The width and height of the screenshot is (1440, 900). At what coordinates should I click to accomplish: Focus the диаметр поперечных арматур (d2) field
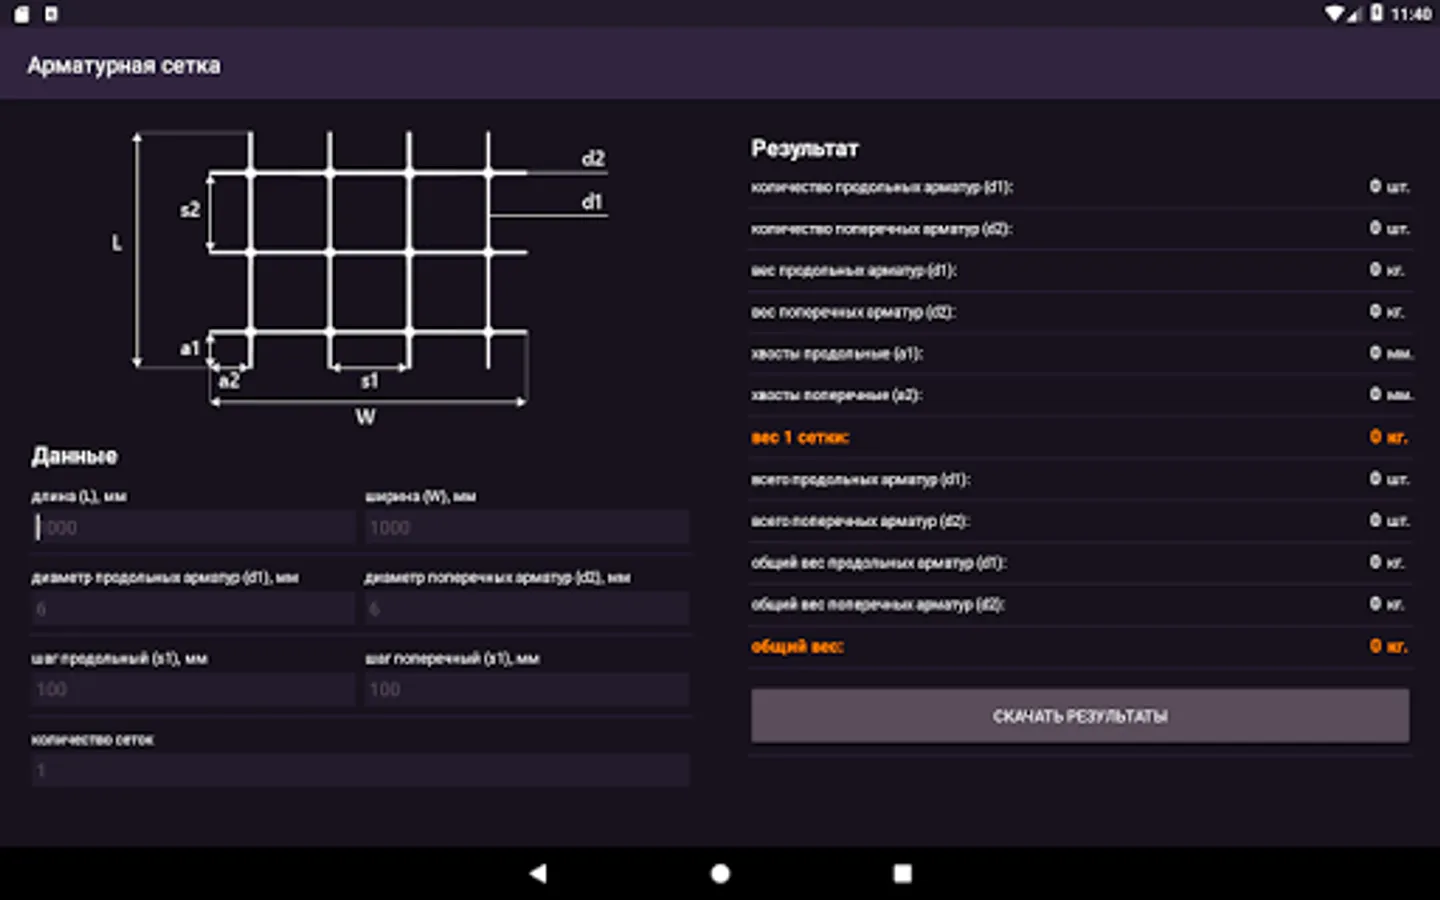(527, 608)
